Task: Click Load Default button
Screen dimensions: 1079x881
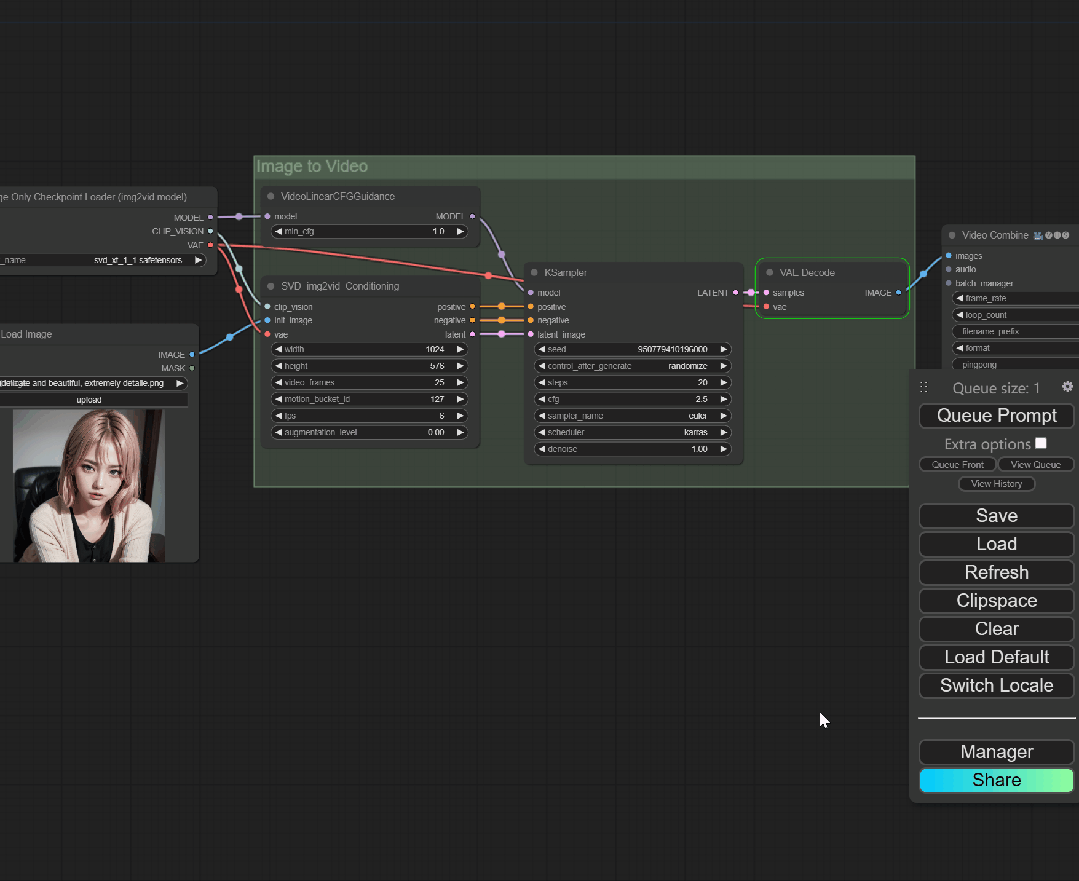Action: point(996,657)
